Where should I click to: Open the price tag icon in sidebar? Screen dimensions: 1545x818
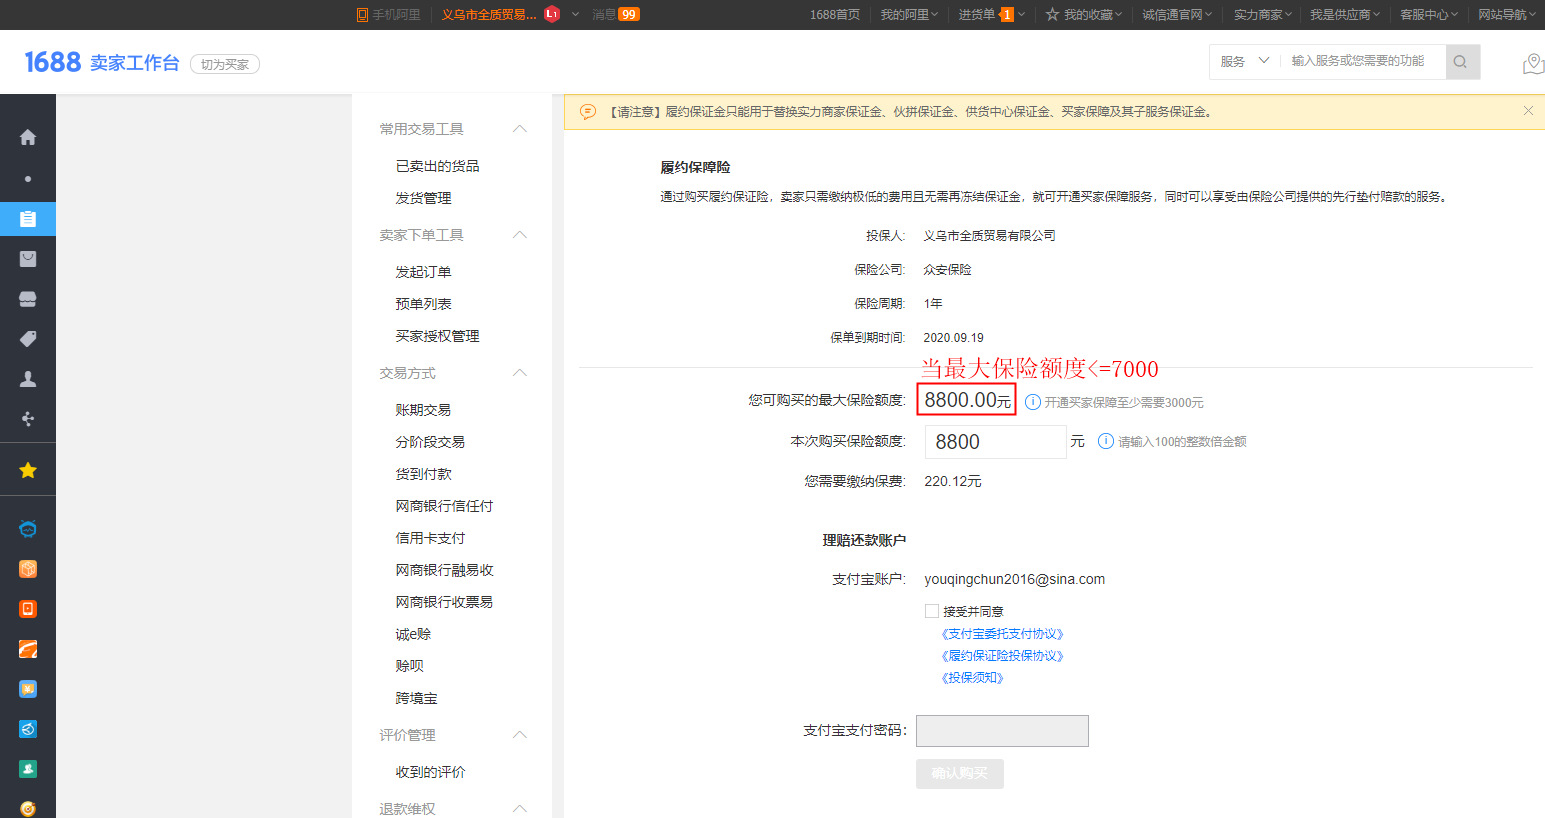click(x=28, y=339)
